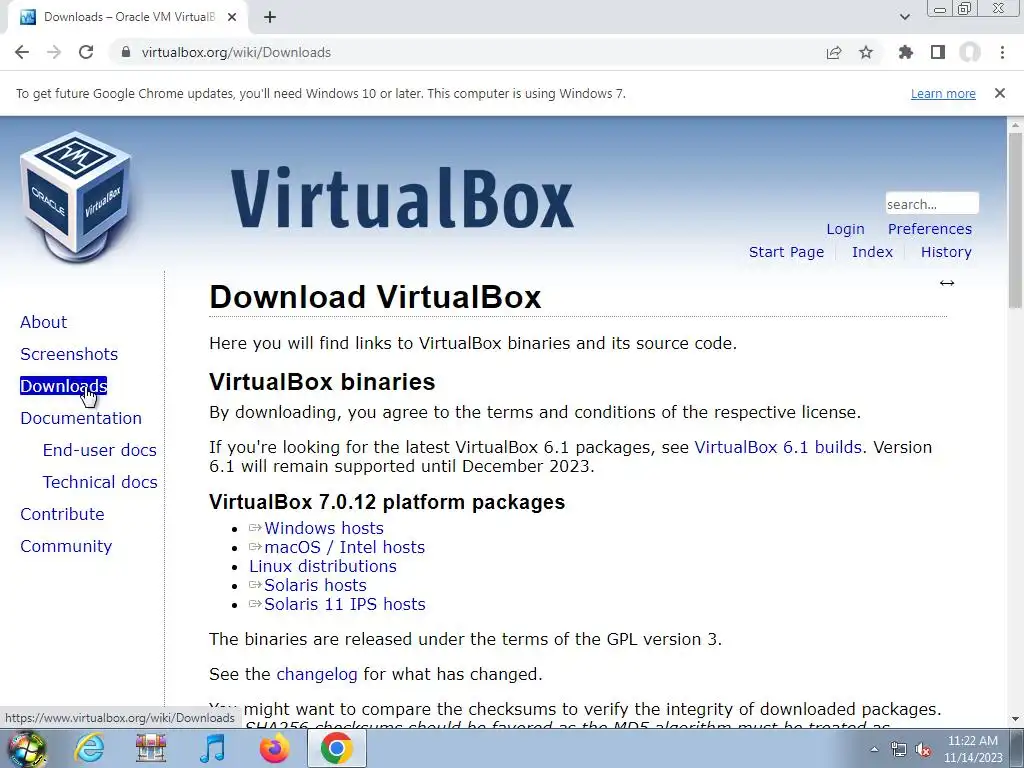
Task: Open the changelog link
Action: point(317,674)
